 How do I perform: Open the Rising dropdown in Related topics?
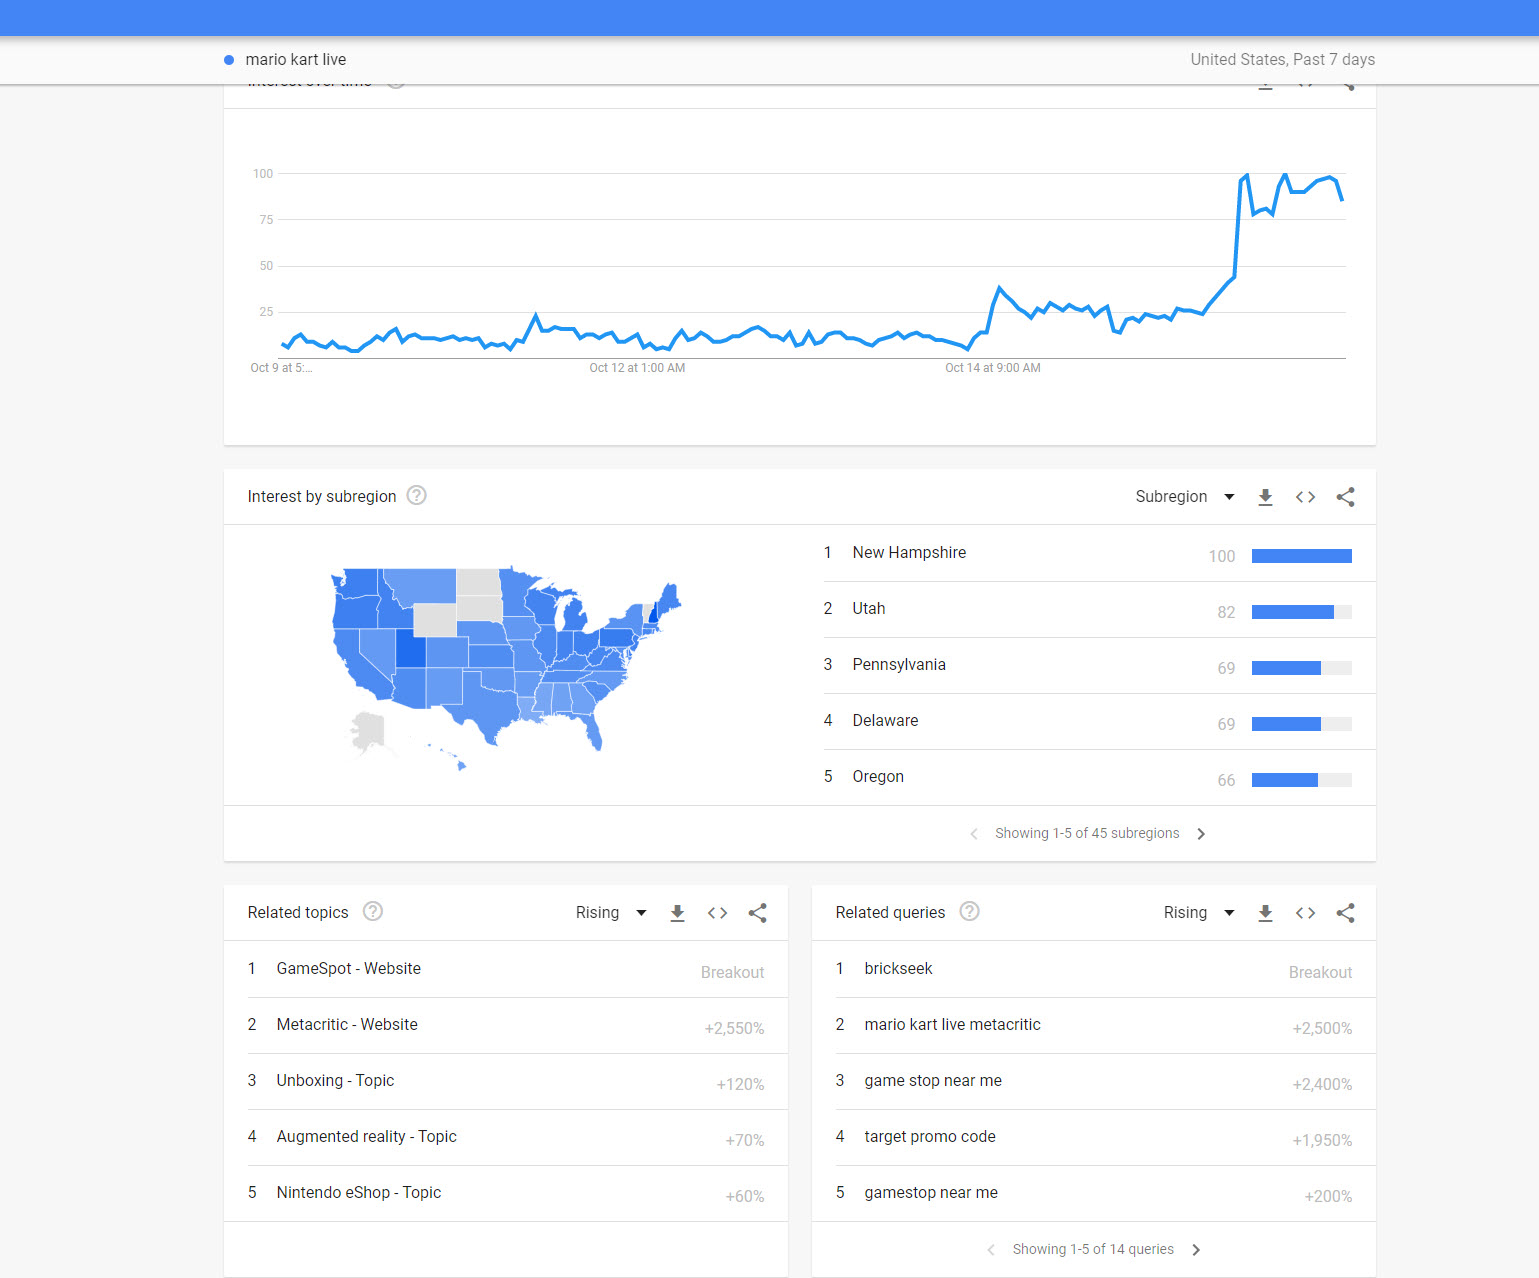(x=611, y=913)
